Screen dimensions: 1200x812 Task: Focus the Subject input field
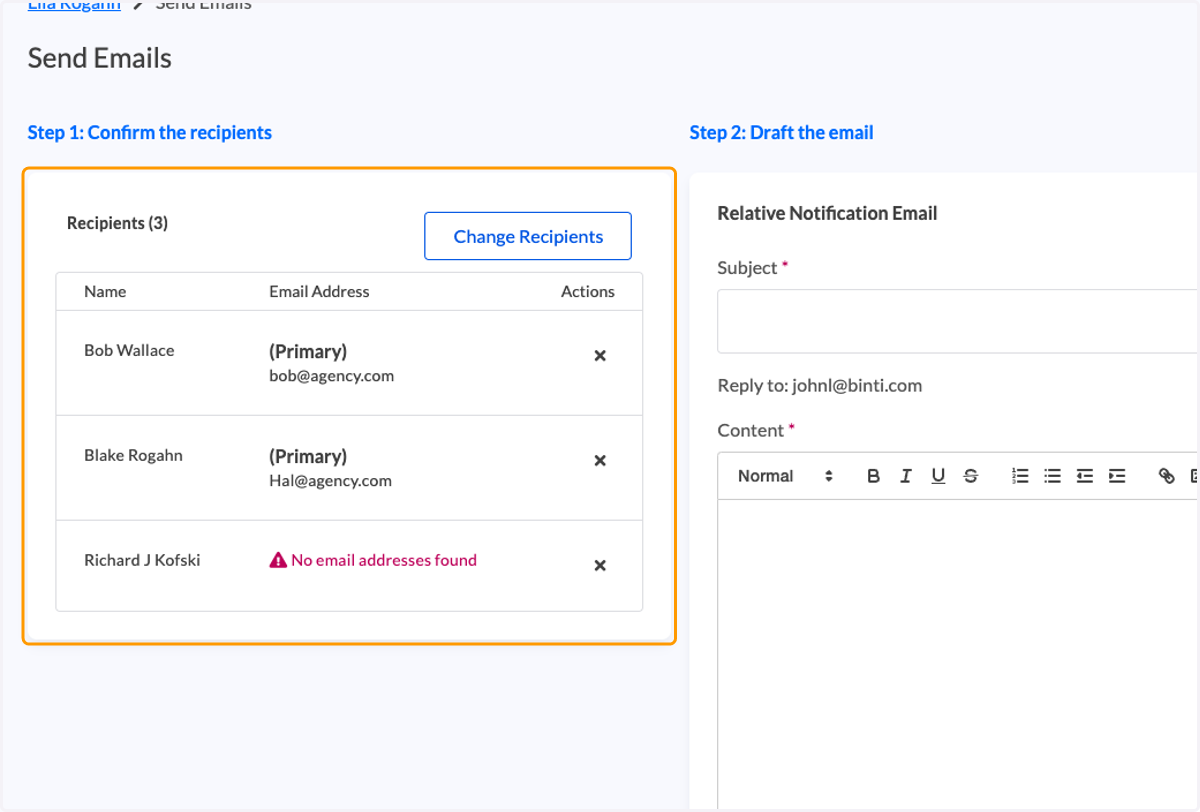(x=958, y=321)
